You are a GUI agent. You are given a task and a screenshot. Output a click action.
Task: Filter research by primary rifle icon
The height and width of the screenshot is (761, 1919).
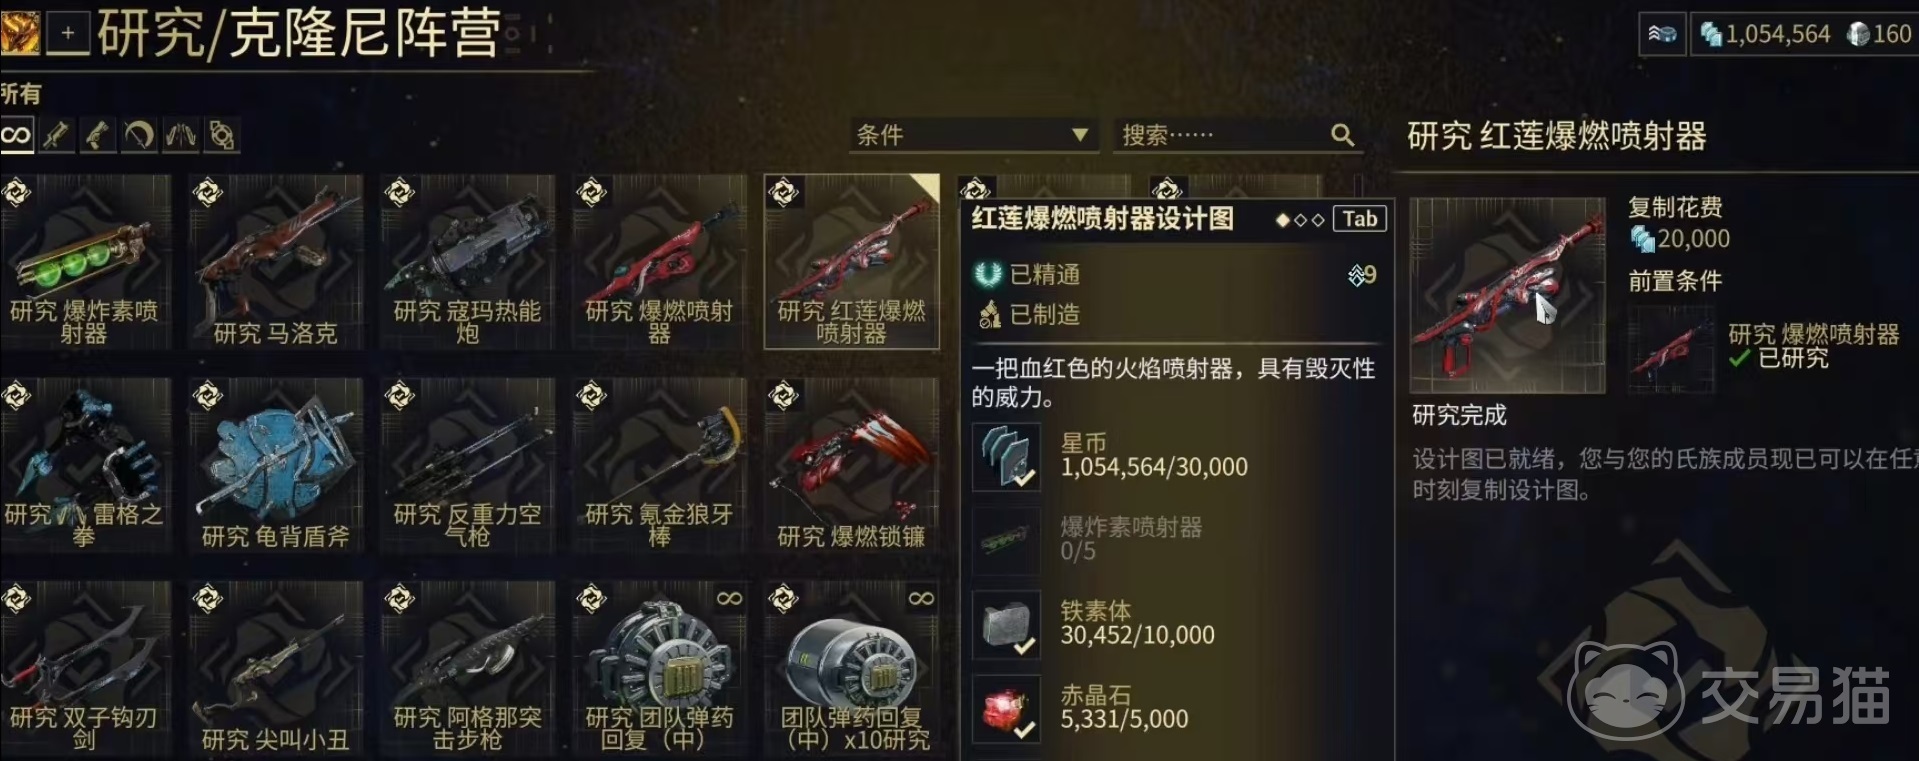pyautogui.click(x=57, y=135)
